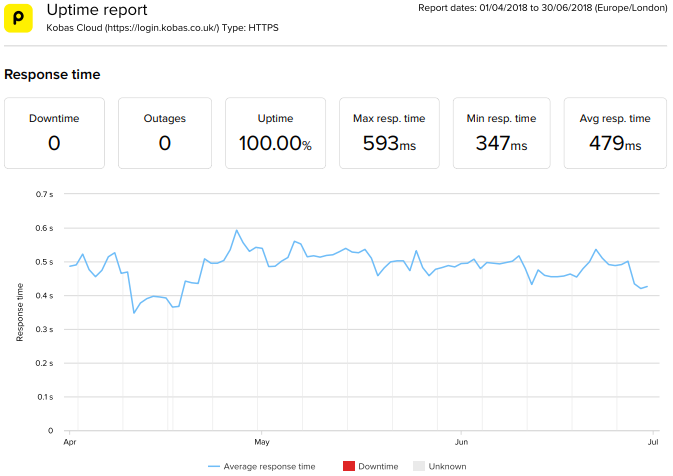Select the Avg resp. time card
673x476 pixels.
[614, 132]
